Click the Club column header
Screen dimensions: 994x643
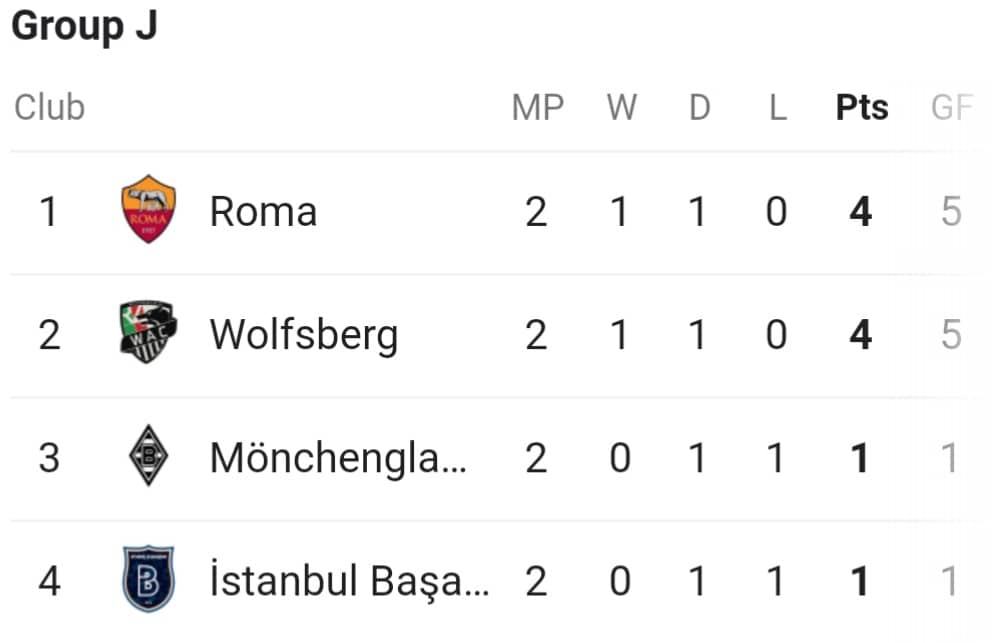(x=49, y=107)
